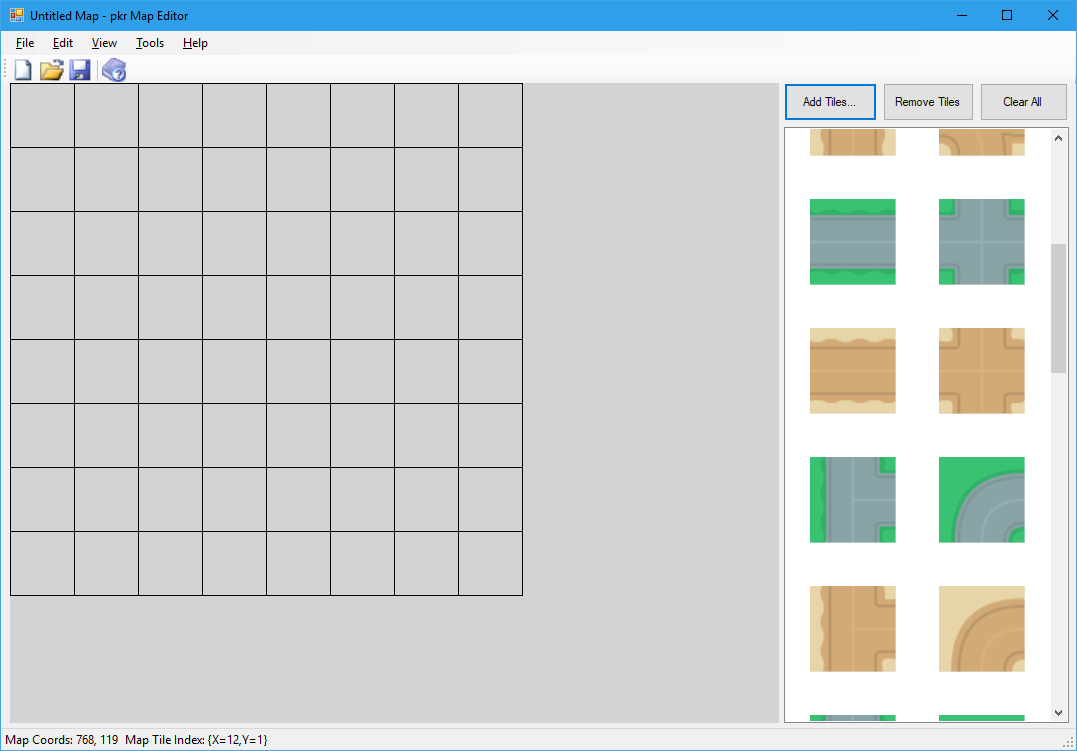Open the Tools menu
The image size is (1077, 751).
click(x=150, y=43)
